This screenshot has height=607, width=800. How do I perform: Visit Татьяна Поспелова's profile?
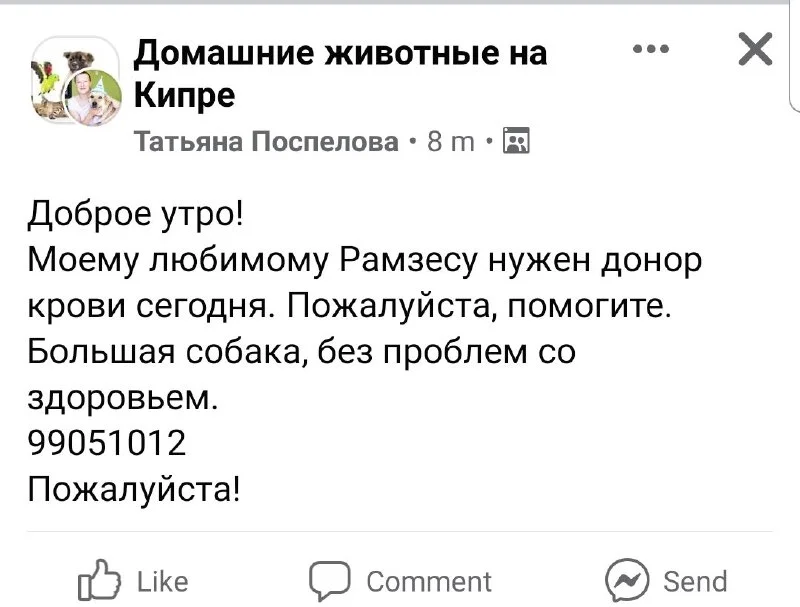(x=266, y=142)
